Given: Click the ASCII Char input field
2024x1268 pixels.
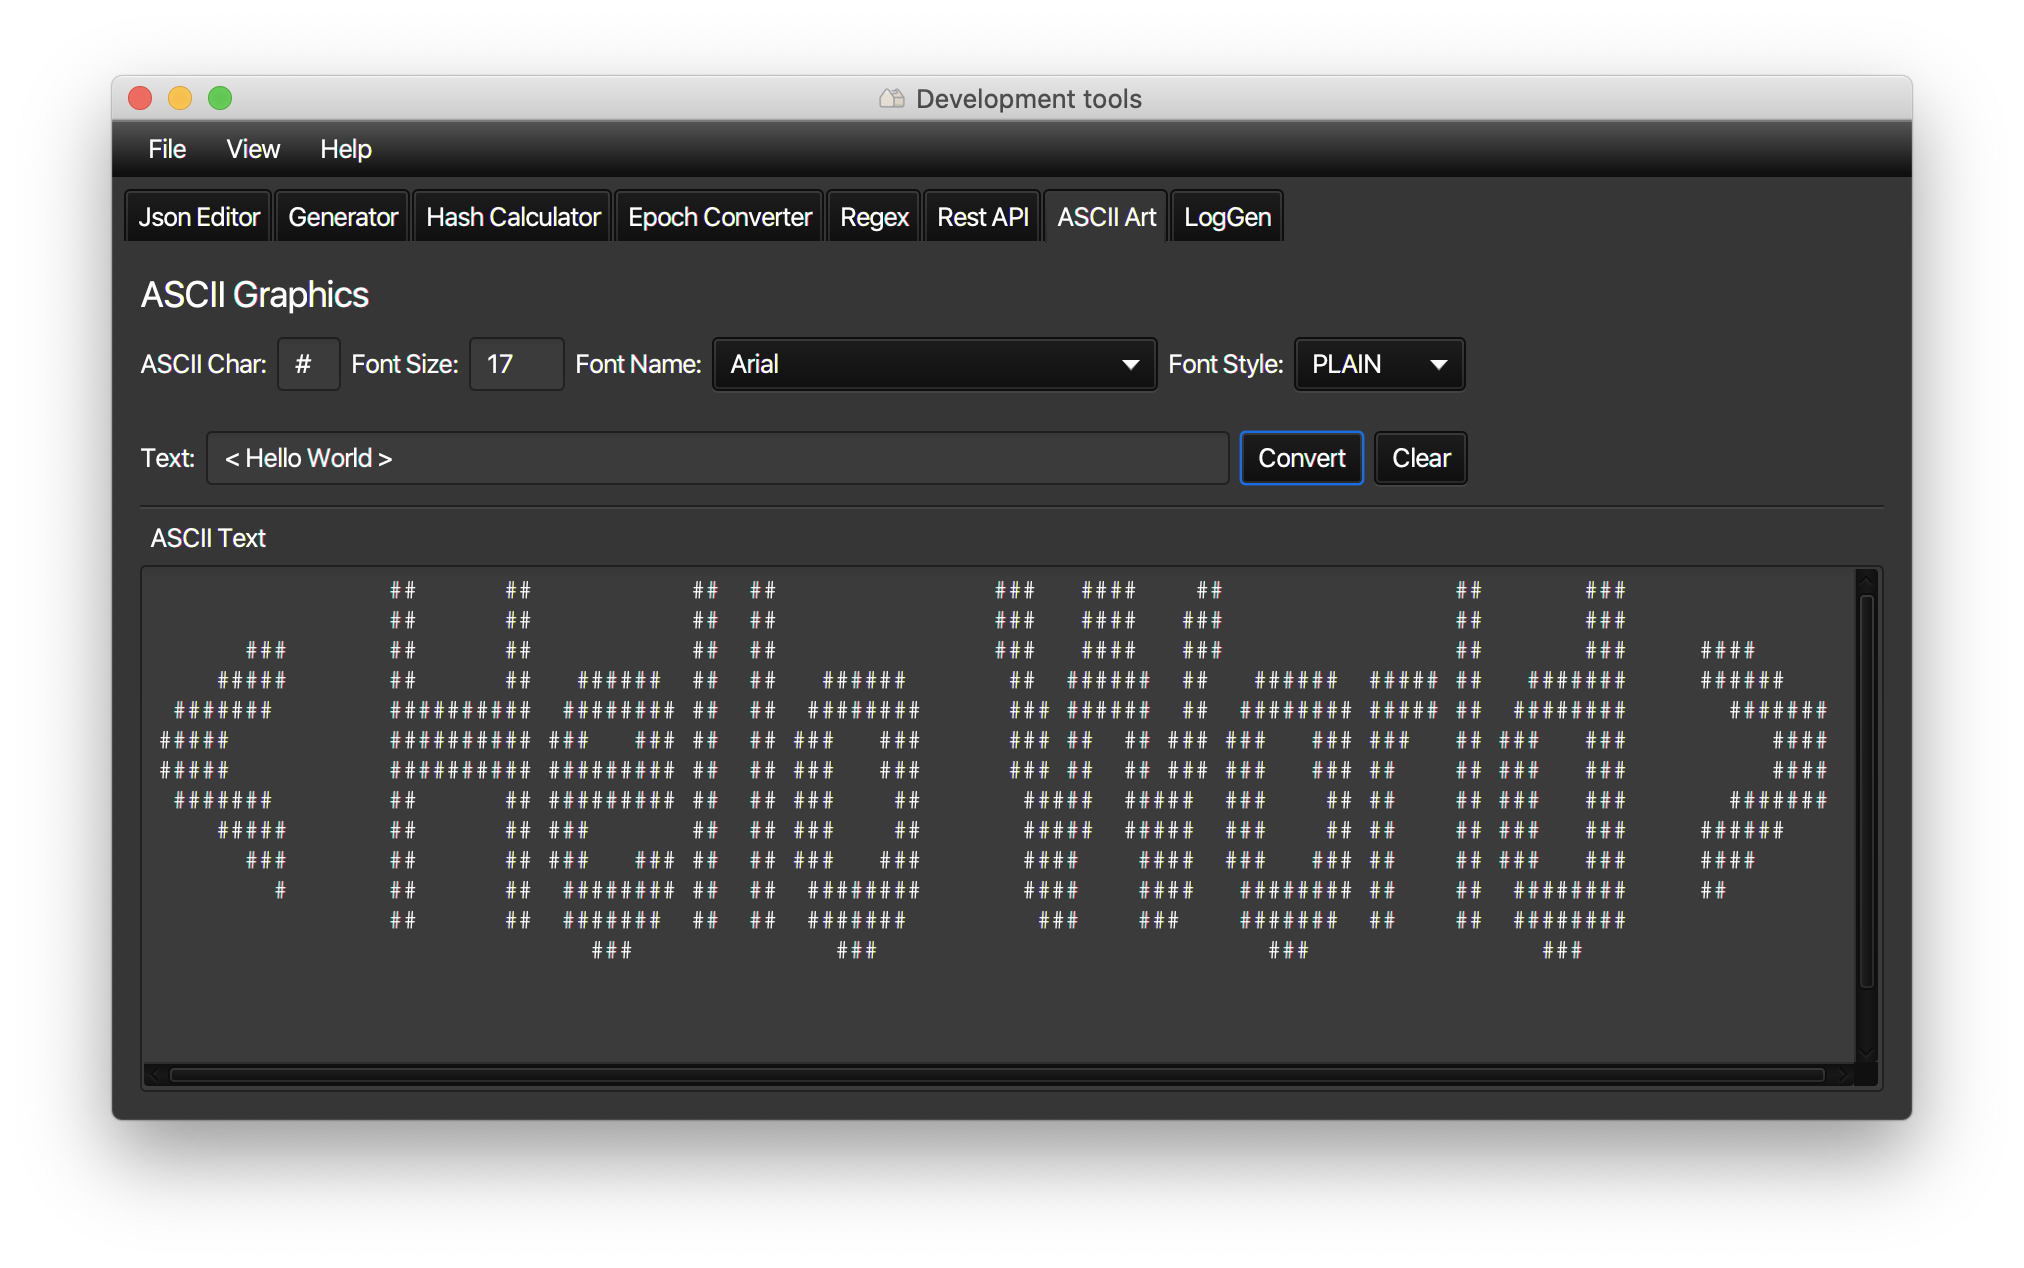Looking at the screenshot, I should tap(308, 364).
